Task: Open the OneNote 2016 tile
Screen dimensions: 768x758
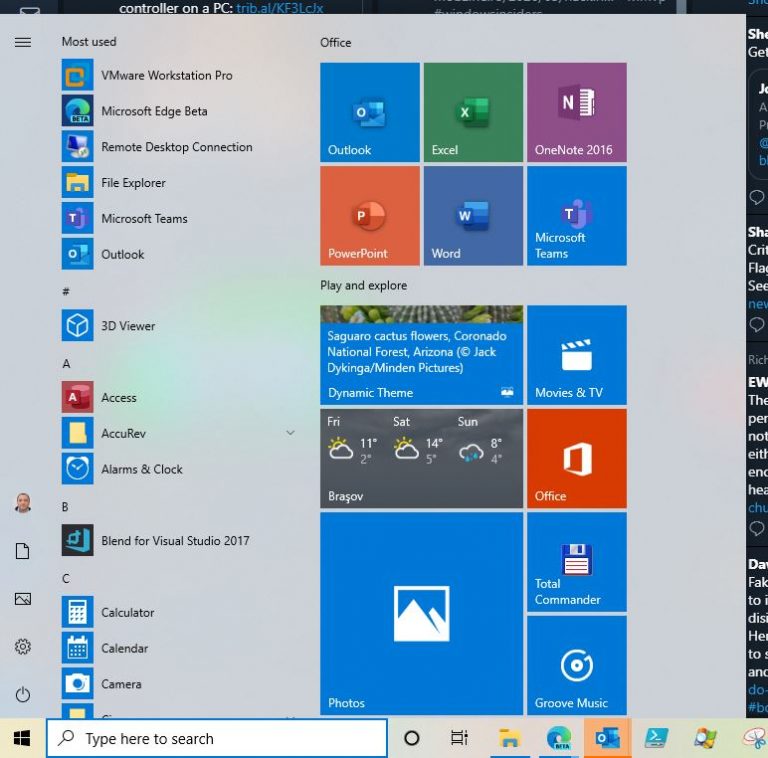Action: pyautogui.click(x=577, y=112)
